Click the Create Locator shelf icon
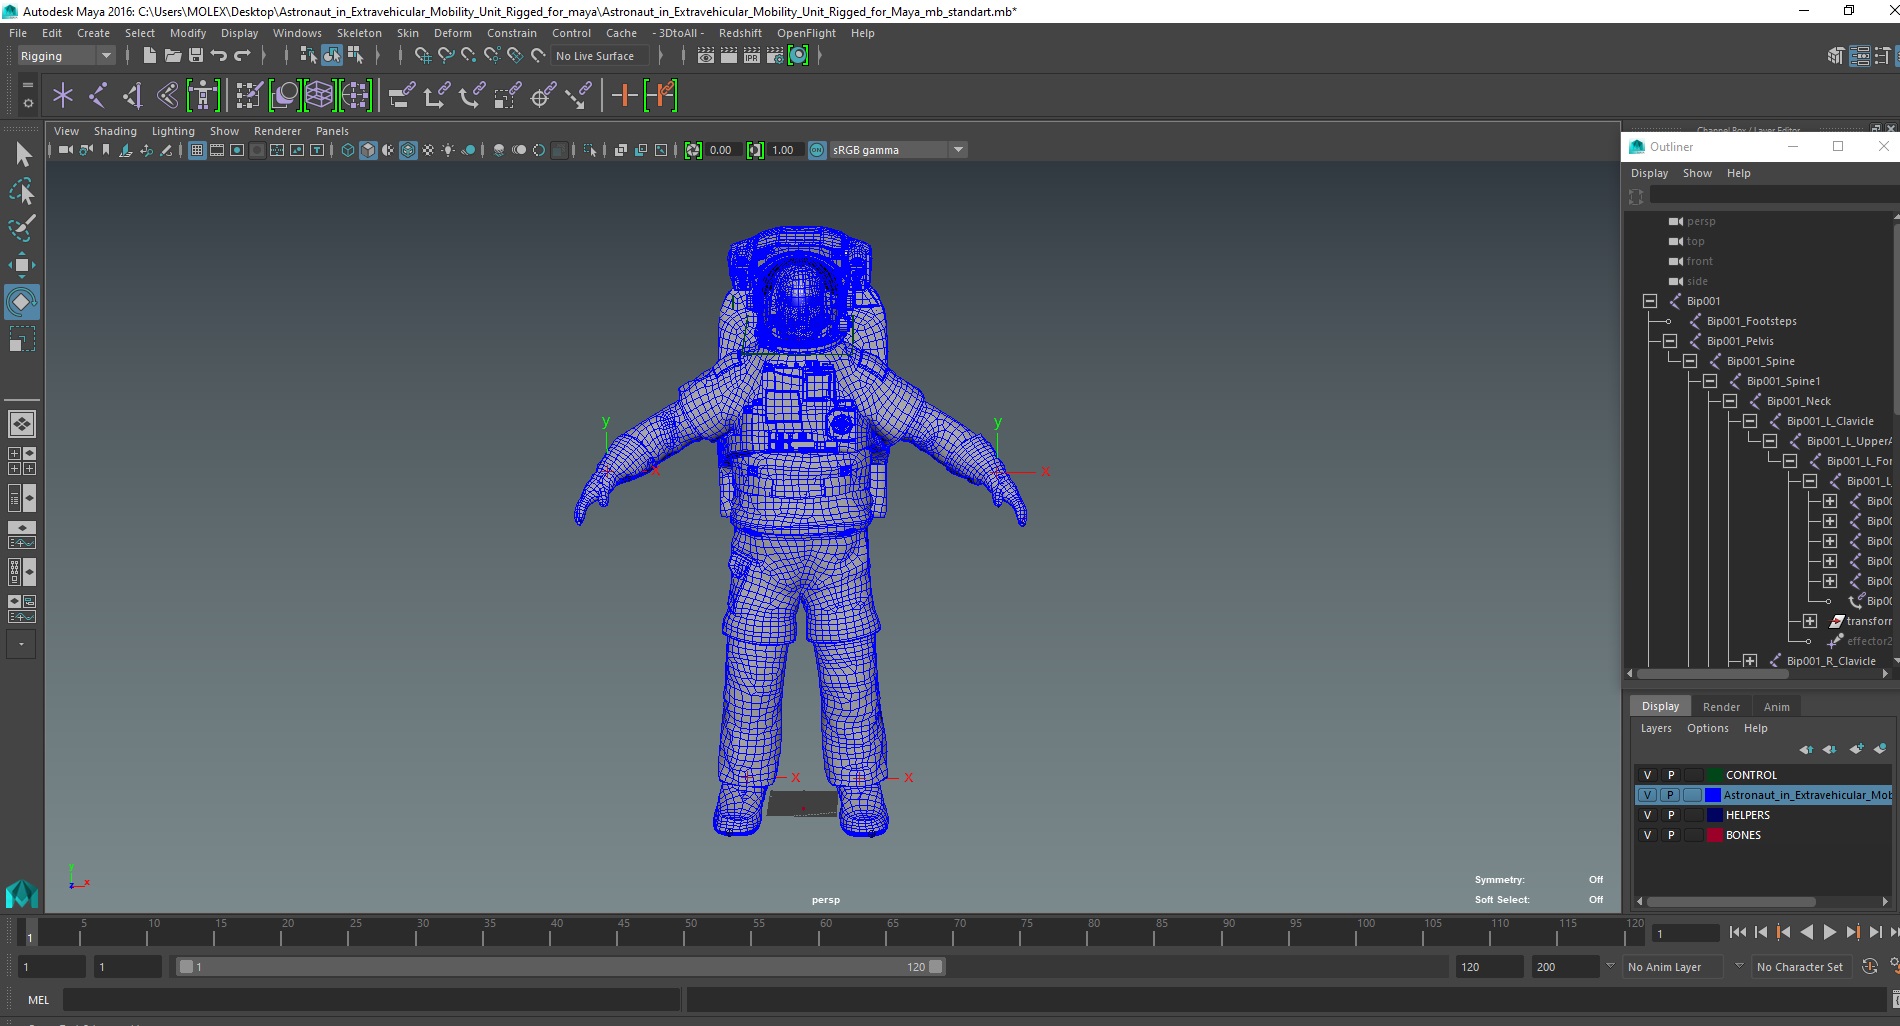 63,96
